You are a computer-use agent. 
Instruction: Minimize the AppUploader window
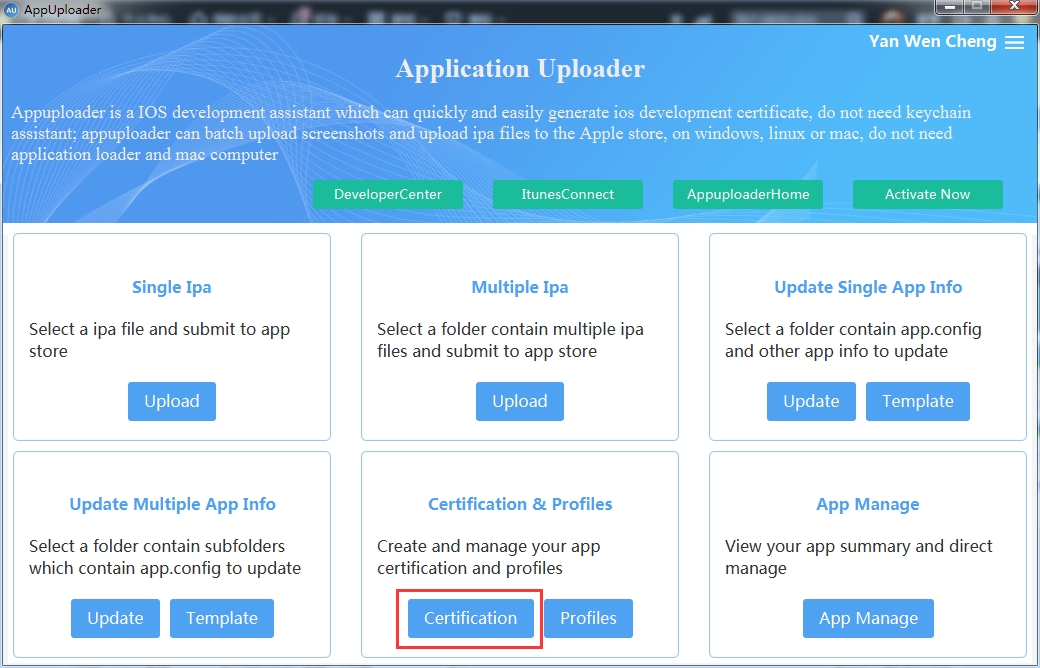point(949,7)
